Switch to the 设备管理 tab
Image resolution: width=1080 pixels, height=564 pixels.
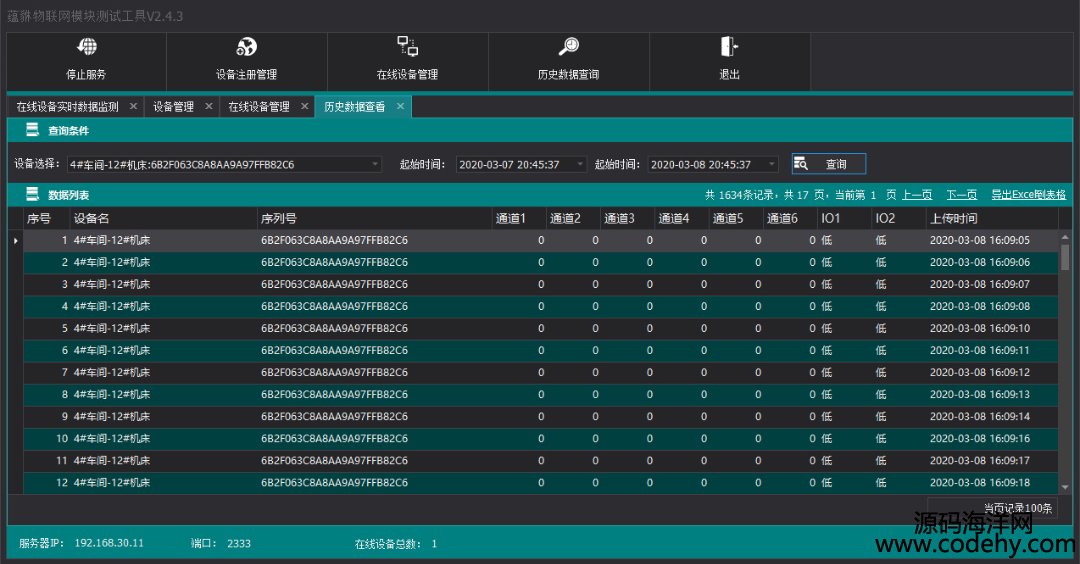173,107
